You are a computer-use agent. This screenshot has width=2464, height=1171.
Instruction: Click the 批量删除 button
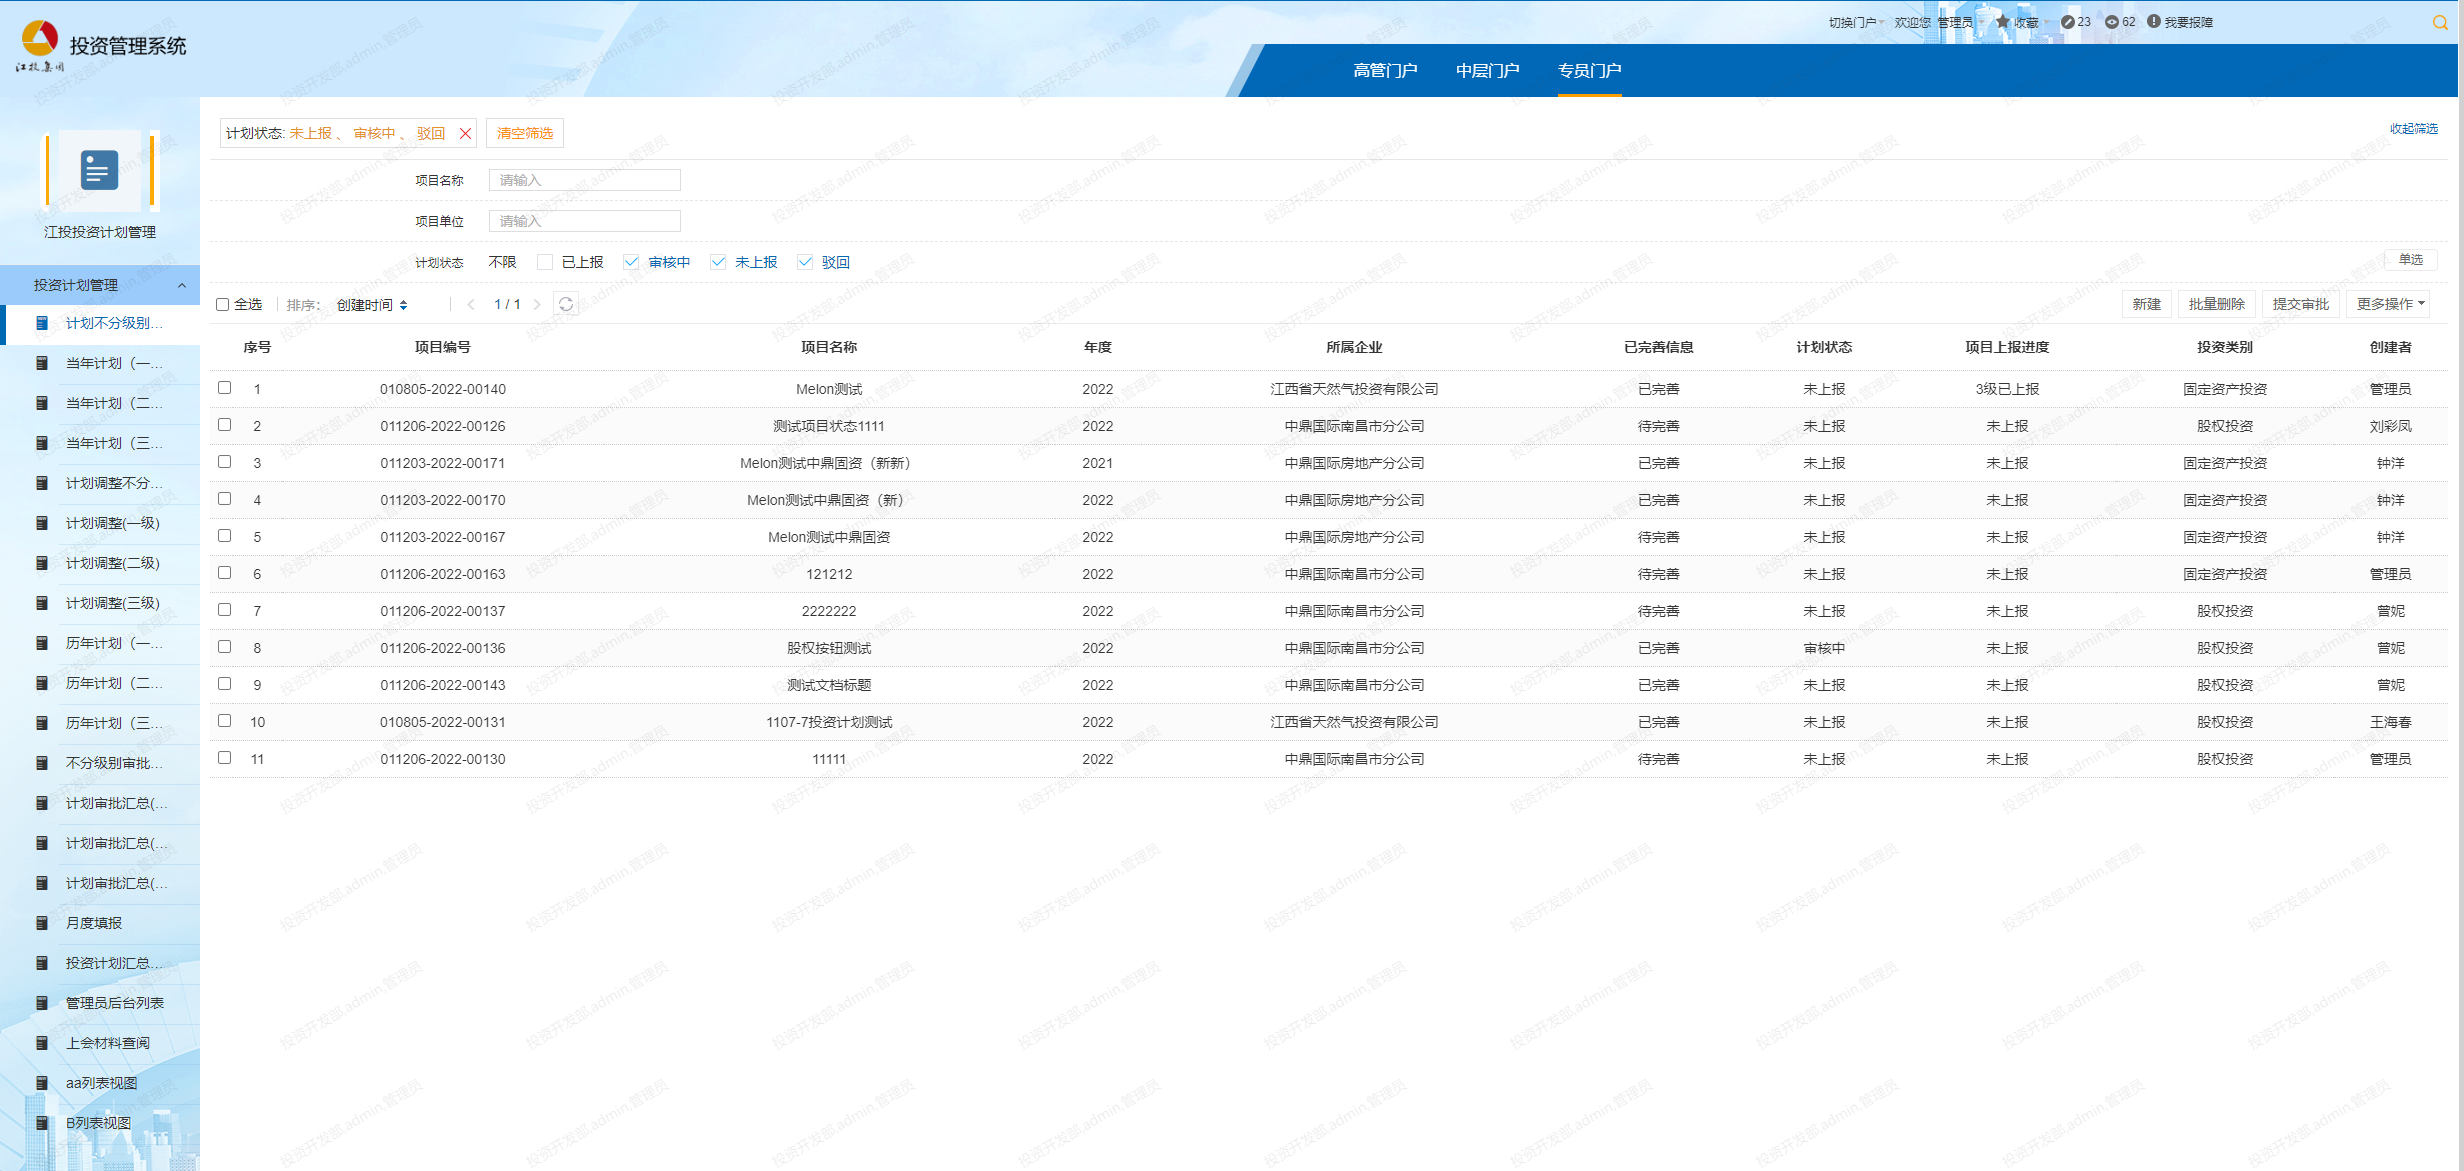click(2216, 304)
